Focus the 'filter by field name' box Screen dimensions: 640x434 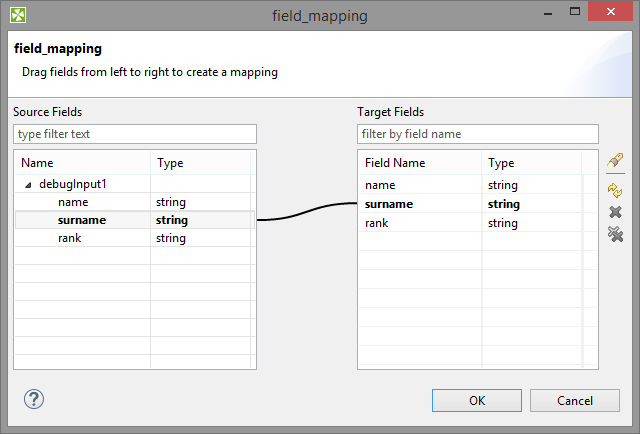[x=478, y=134]
